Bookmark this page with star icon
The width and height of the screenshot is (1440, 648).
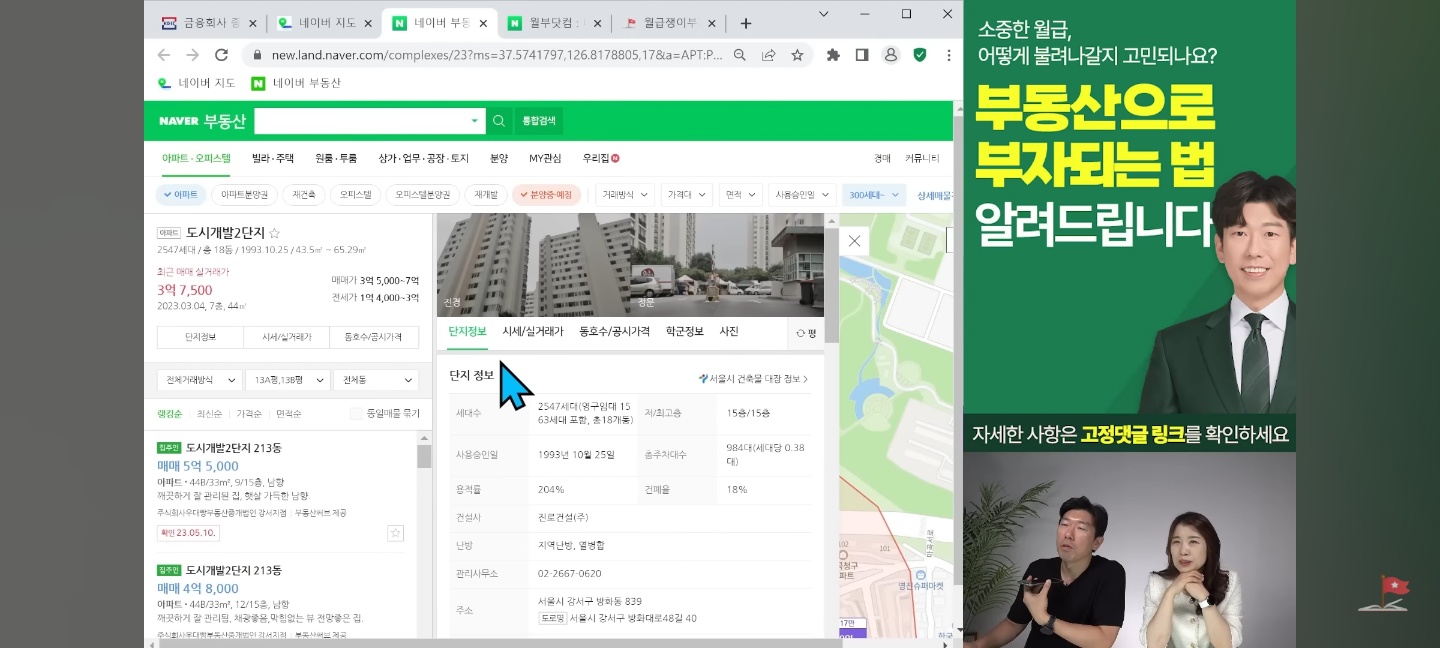(797, 56)
